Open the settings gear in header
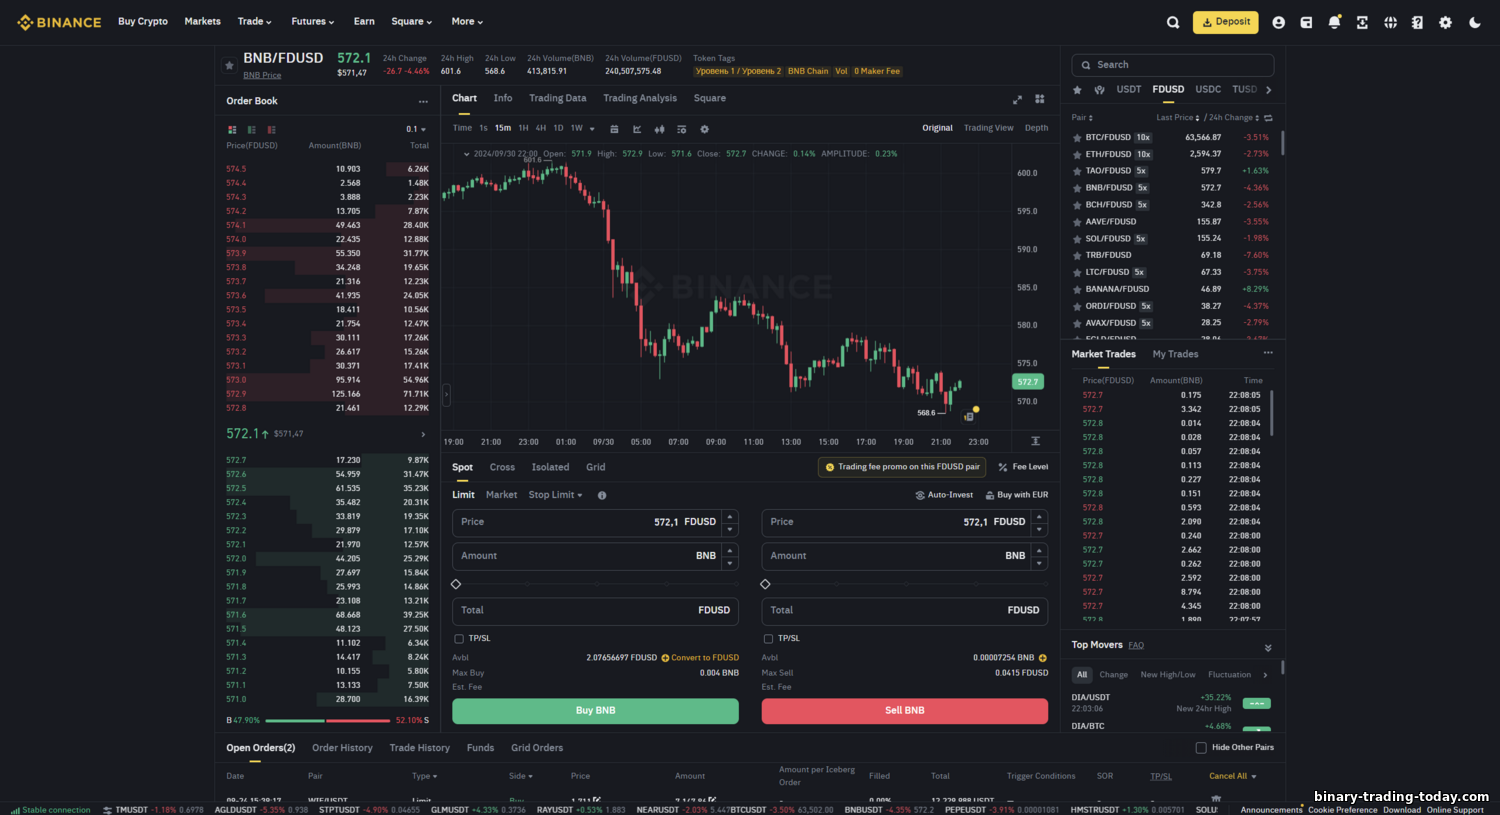This screenshot has height=815, width=1500. coord(1445,22)
